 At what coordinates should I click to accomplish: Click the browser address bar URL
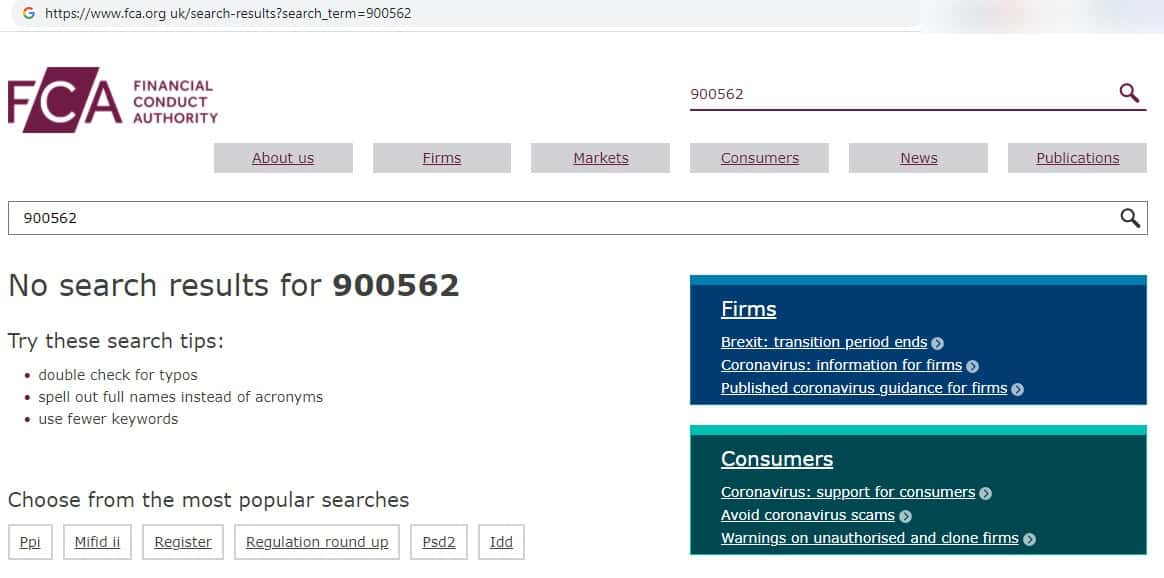click(228, 13)
